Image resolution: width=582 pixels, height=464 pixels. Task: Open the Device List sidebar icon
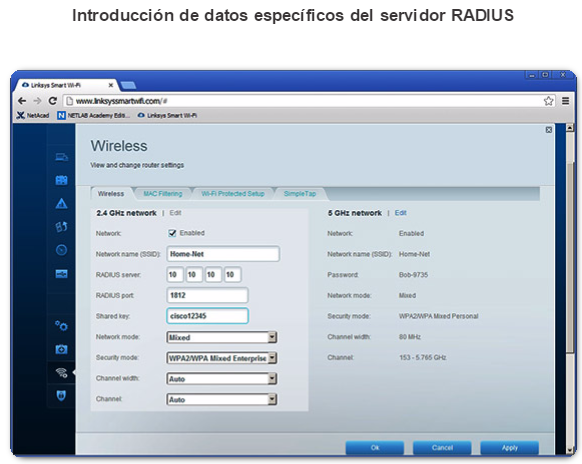tap(61, 157)
